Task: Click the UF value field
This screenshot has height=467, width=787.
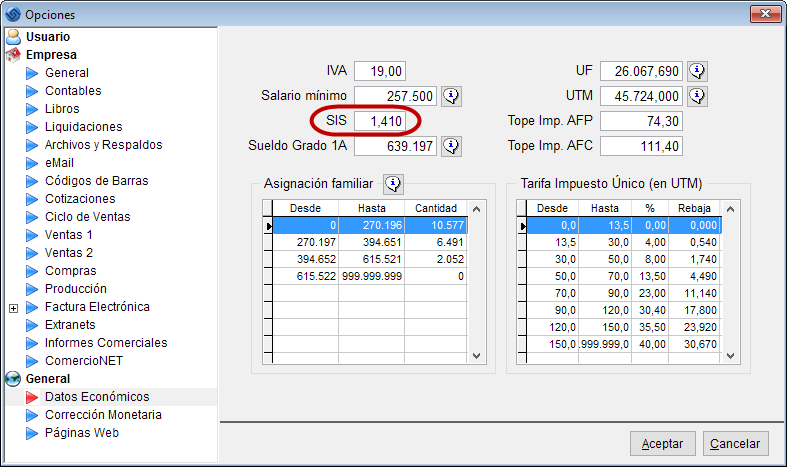Action: [641, 71]
